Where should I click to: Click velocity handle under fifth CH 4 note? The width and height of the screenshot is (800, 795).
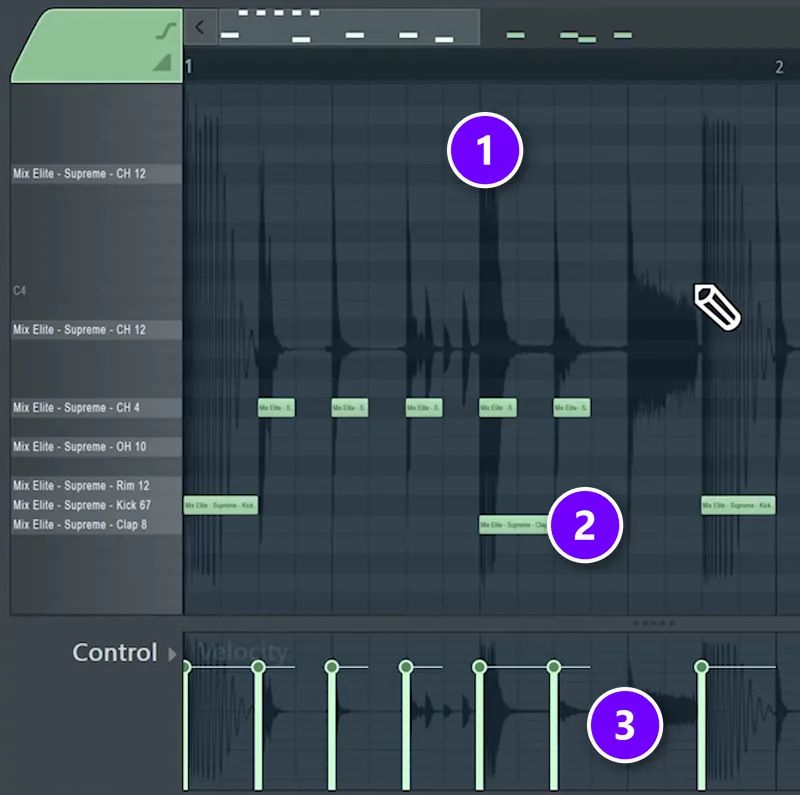click(x=554, y=667)
